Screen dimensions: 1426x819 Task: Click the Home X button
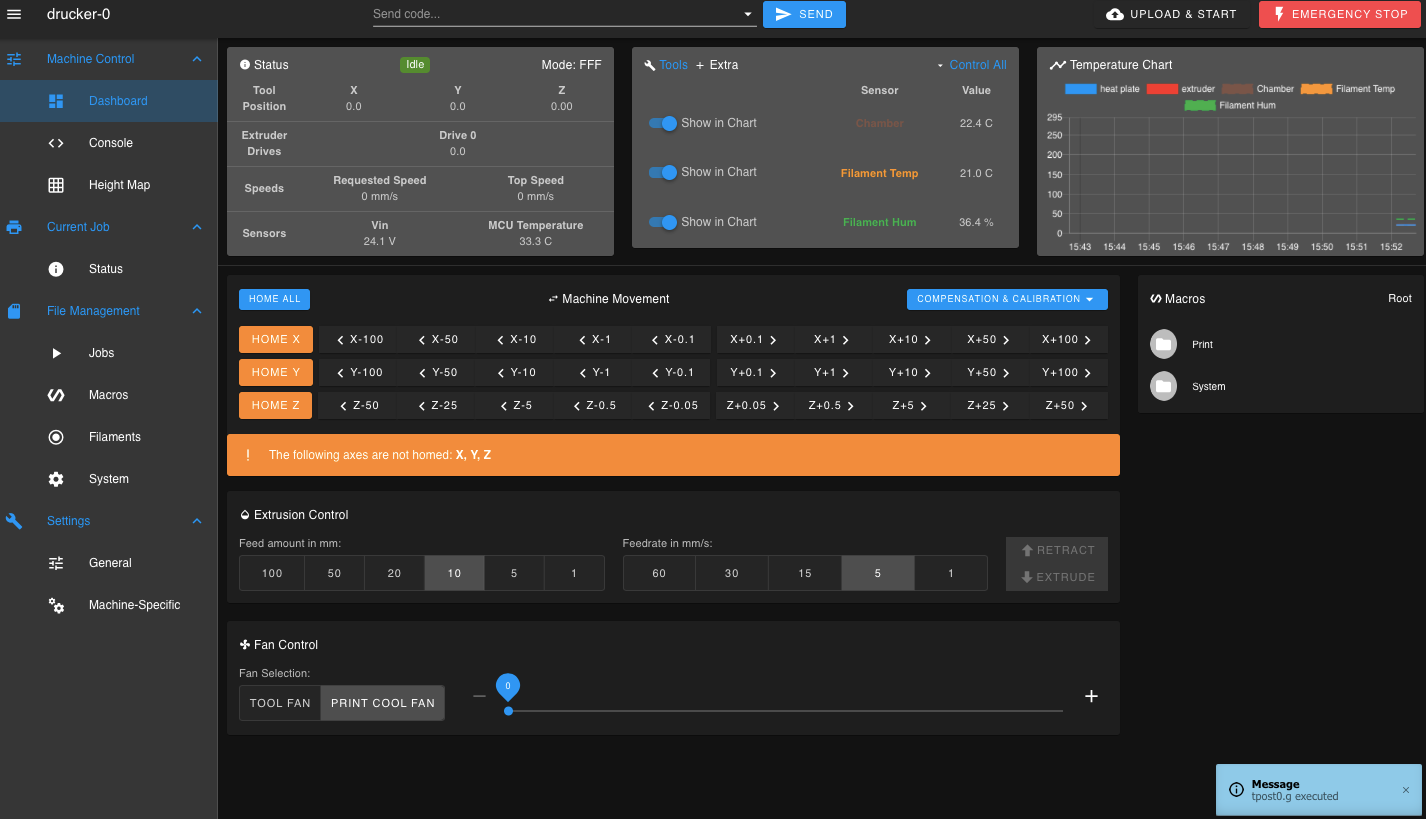pos(276,339)
